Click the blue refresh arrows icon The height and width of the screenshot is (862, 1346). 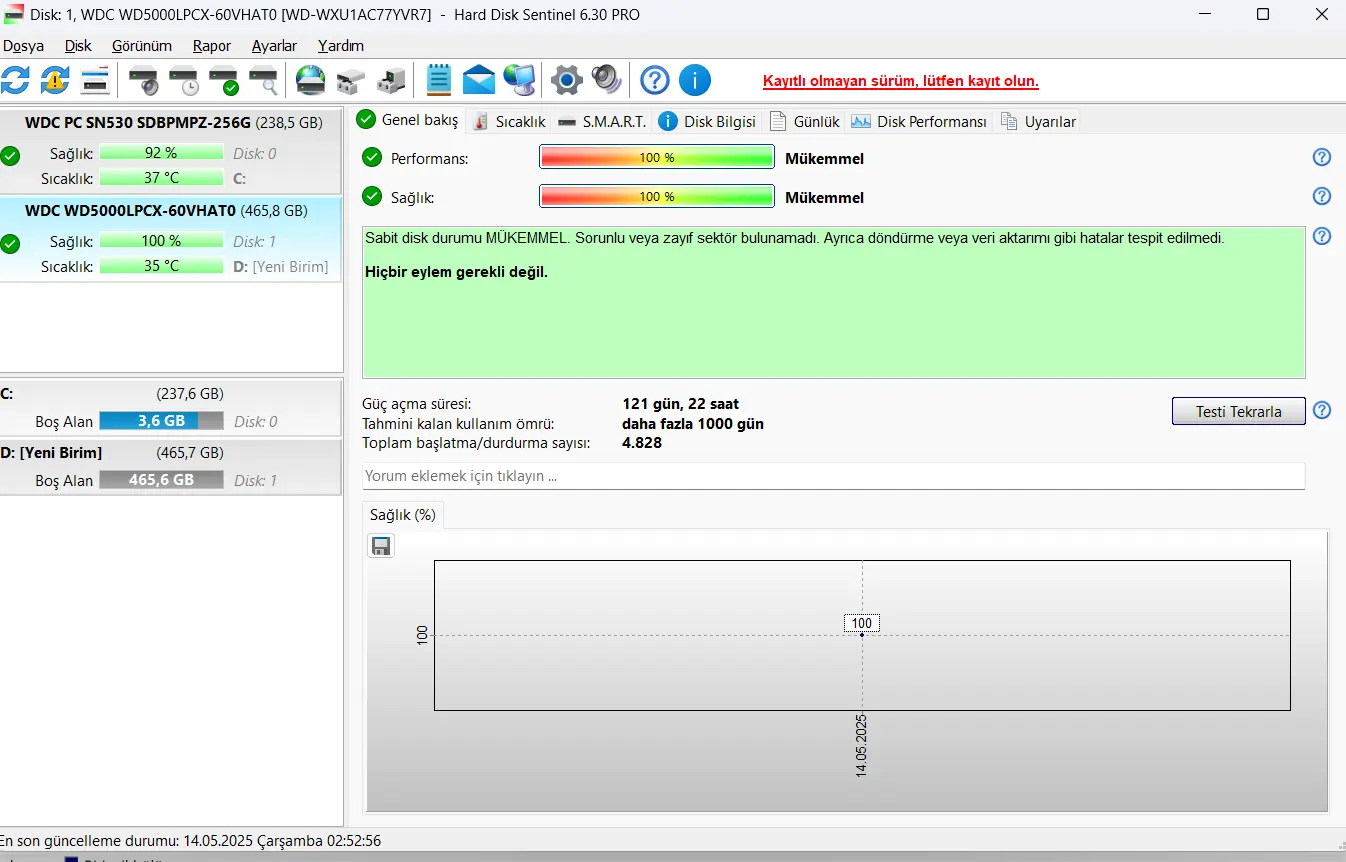[15, 80]
